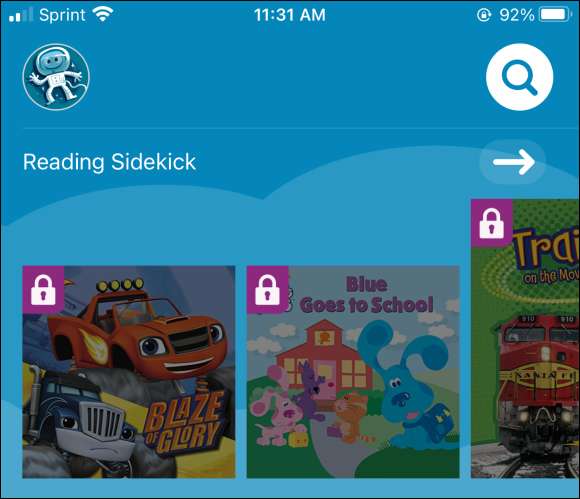580x499 pixels.
Task: Tap the Sprint carrier label
Action: [62, 15]
